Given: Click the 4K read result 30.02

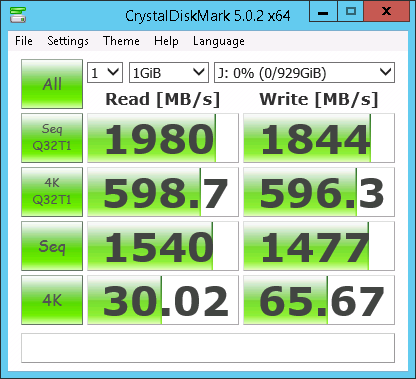Looking at the screenshot, I should (x=163, y=300).
